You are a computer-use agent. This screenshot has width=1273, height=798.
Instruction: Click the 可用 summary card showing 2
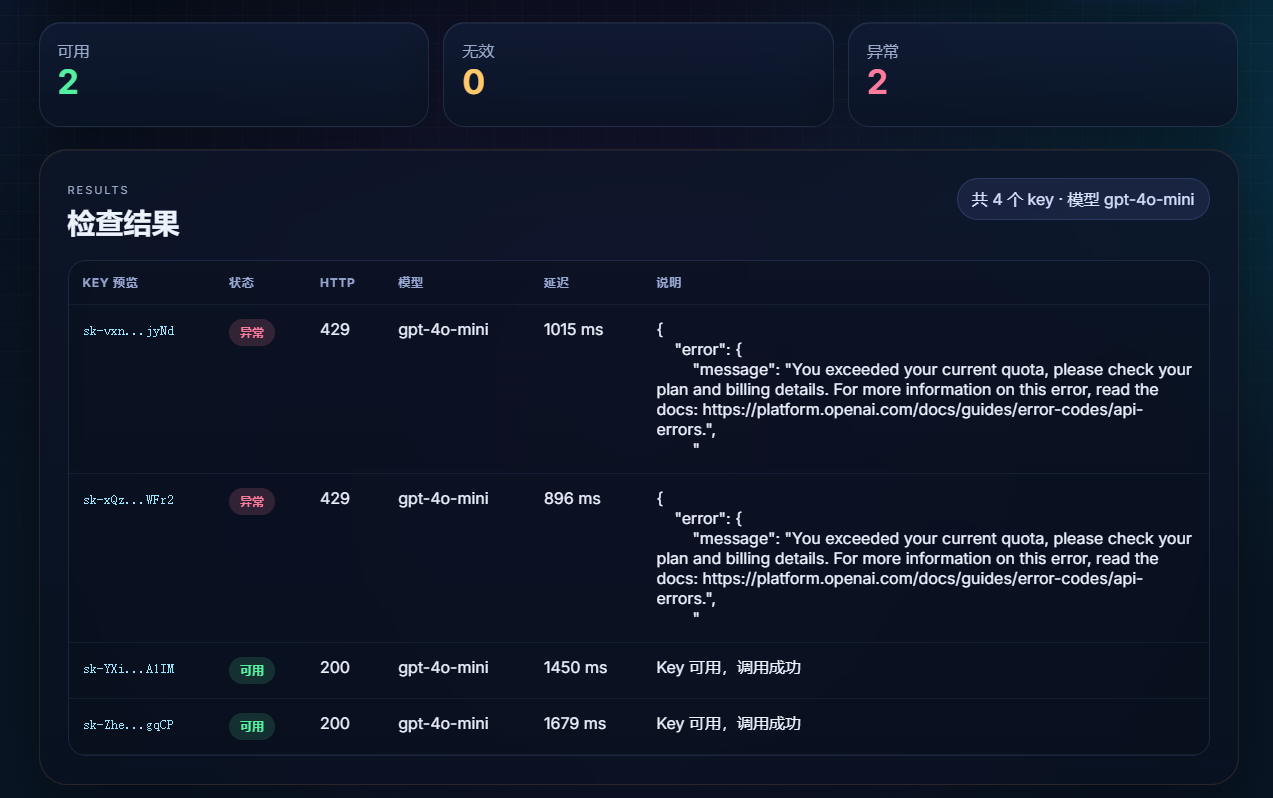tap(234, 74)
